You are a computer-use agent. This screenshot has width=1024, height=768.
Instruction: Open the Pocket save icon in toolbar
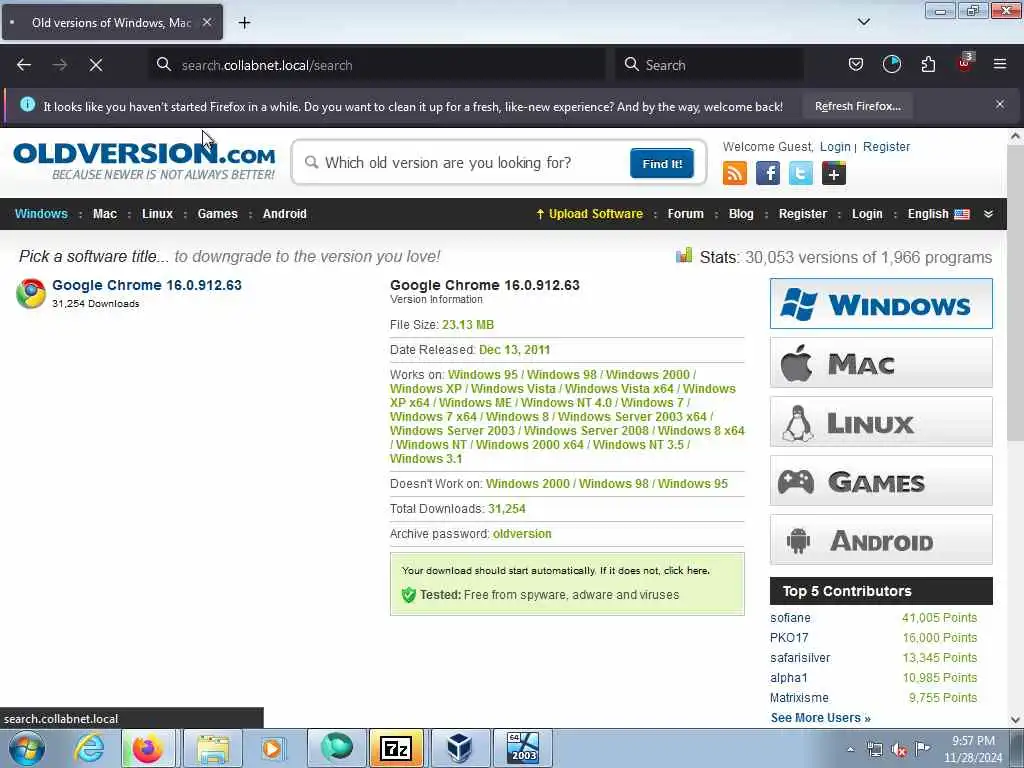pyautogui.click(x=856, y=65)
